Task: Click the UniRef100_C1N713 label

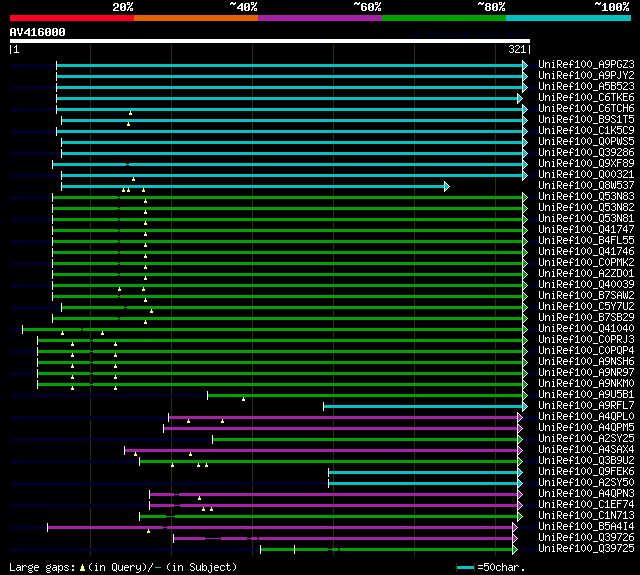Action: pos(586,516)
